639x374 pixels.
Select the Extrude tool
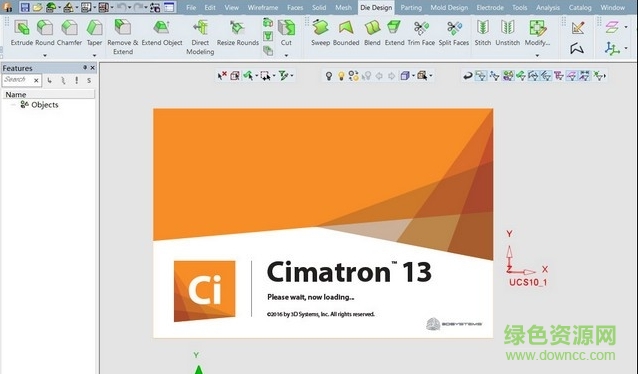coord(22,33)
